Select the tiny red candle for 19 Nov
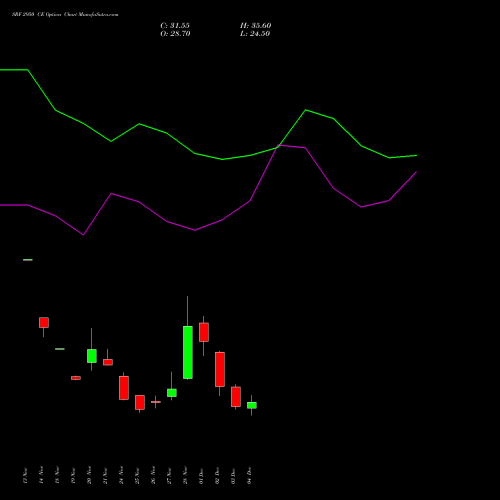The height and width of the screenshot is (500, 500). pyautogui.click(x=76, y=378)
